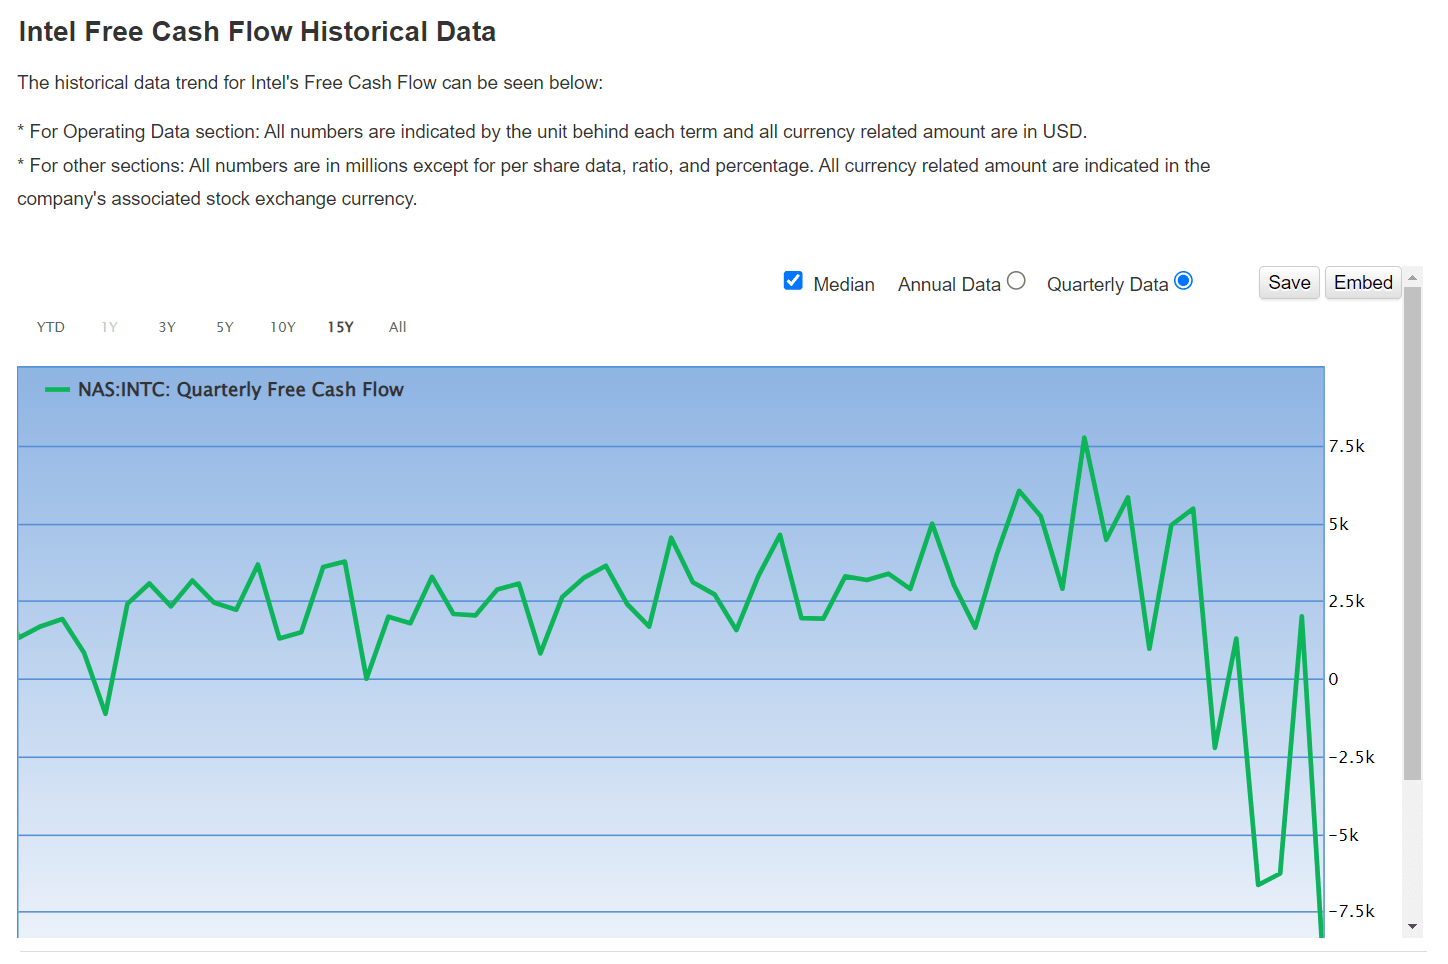Switch chart range to 10Y
This screenshot has width=1448, height=964.
pos(283,327)
